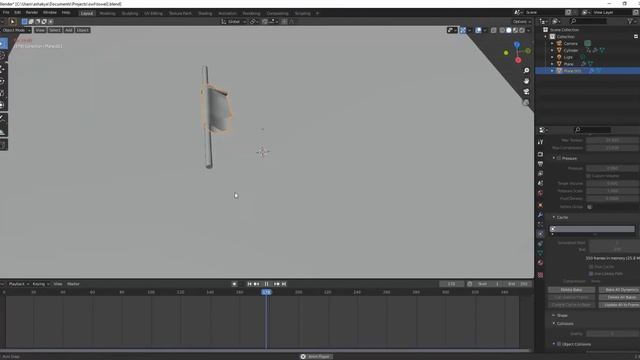Open the World properties tab icon
Viewport: 640px width, 360px height.
click(540, 193)
